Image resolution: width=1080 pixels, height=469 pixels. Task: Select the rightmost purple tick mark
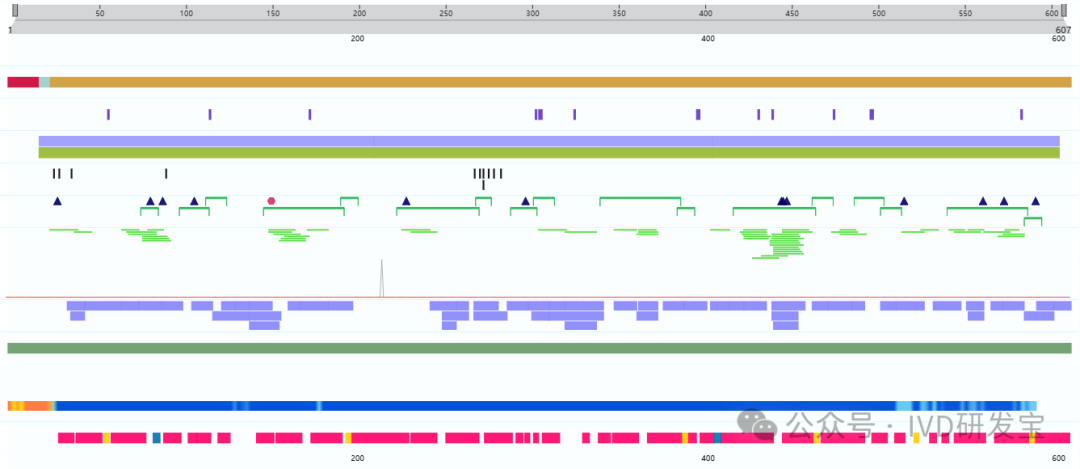1021,114
